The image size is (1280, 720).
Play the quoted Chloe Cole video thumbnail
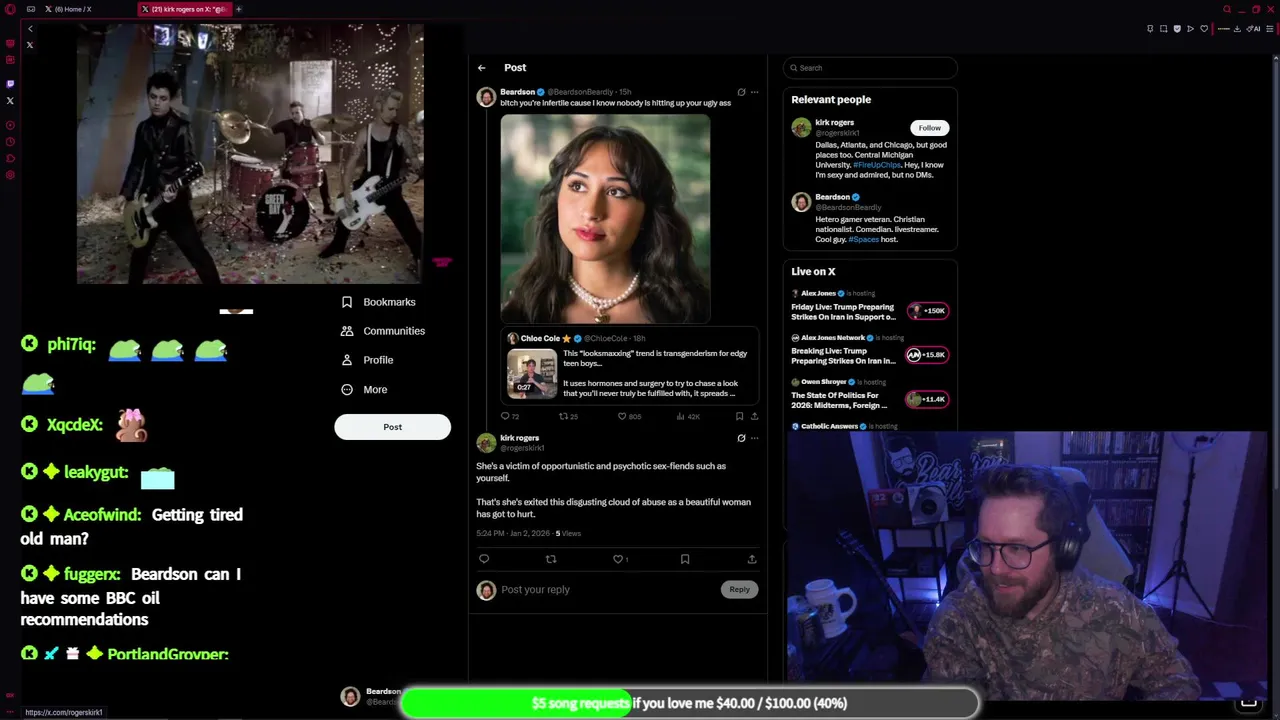pyautogui.click(x=531, y=373)
